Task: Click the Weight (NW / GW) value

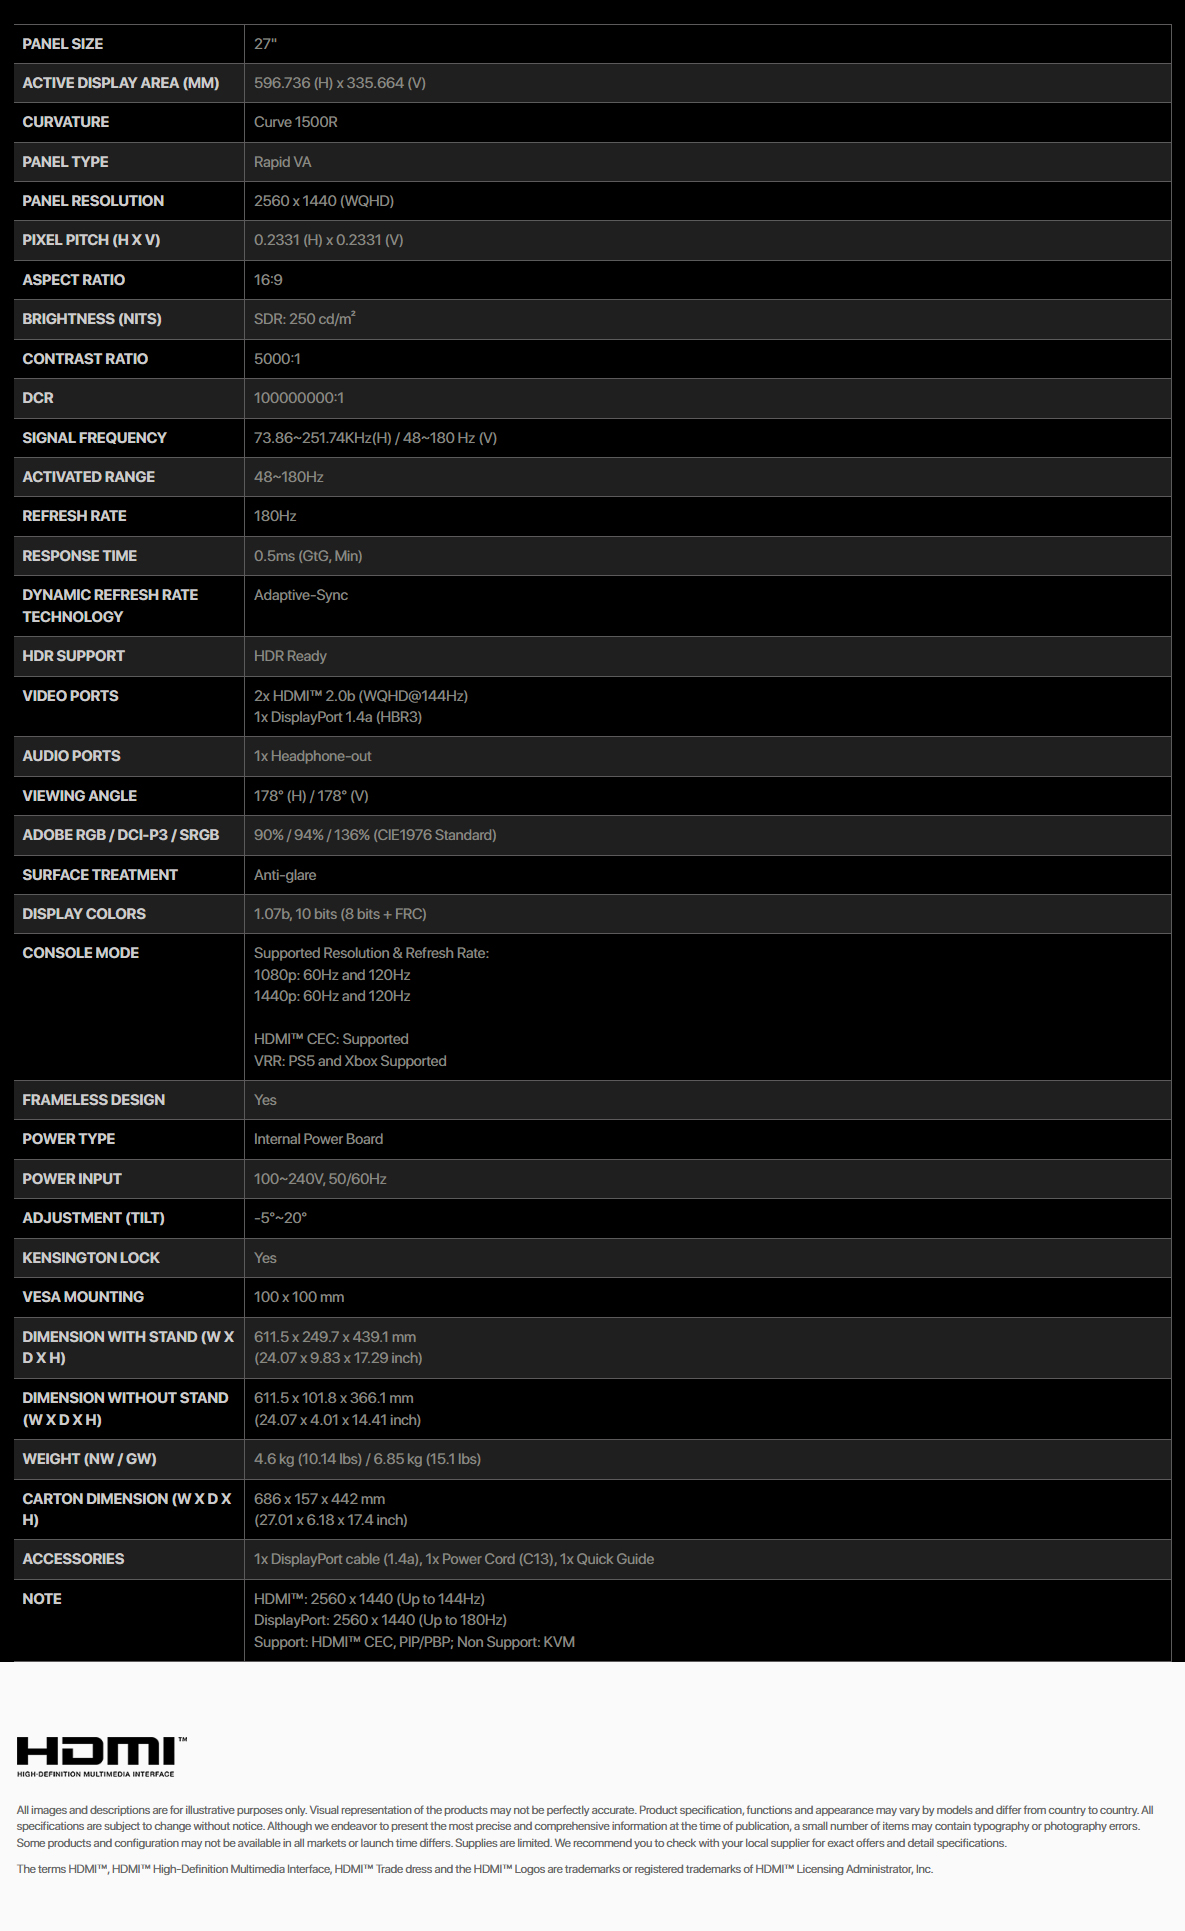Action: click(x=368, y=1459)
